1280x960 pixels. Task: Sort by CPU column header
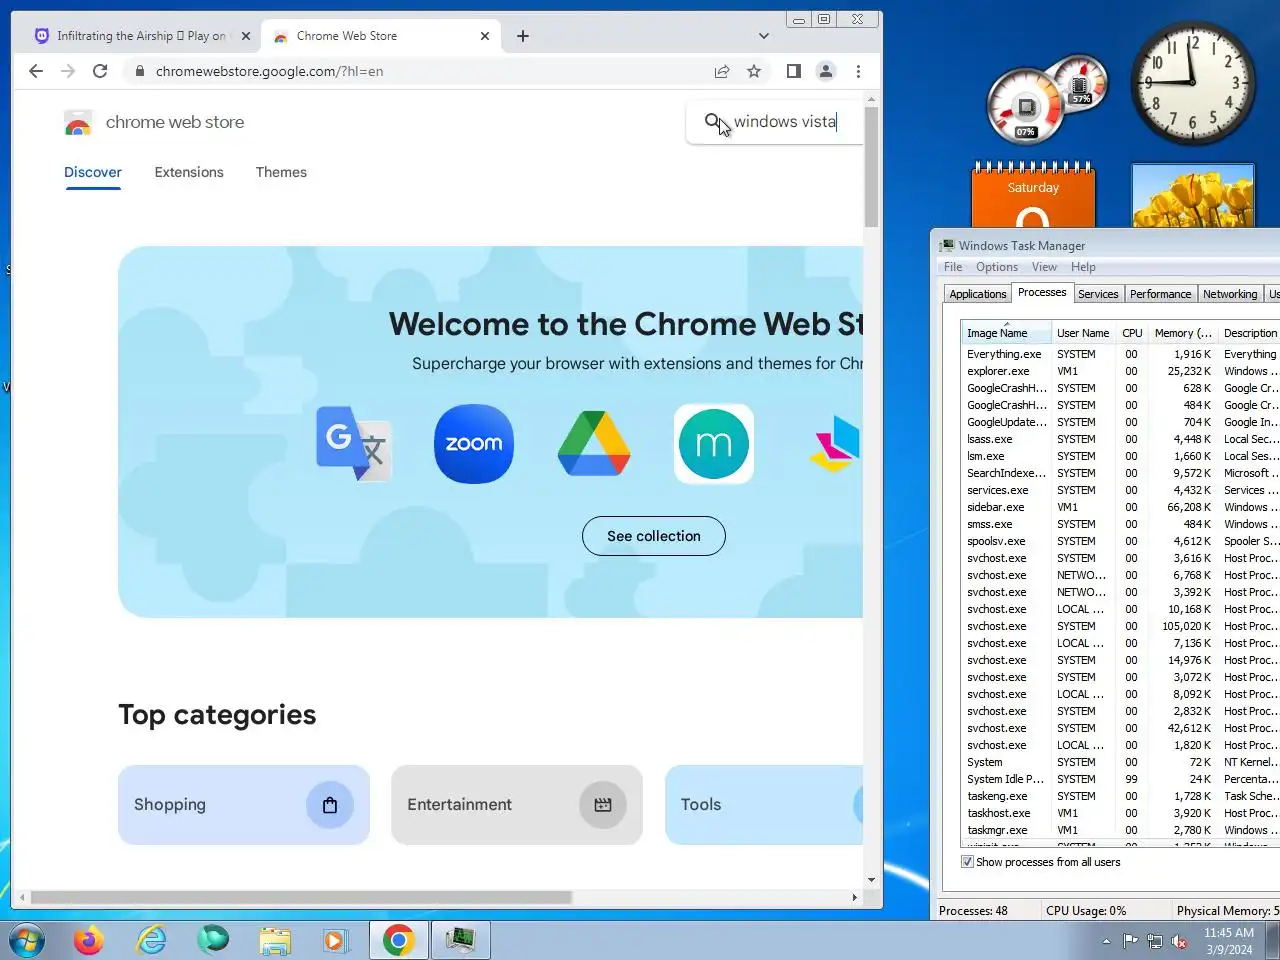1132,333
